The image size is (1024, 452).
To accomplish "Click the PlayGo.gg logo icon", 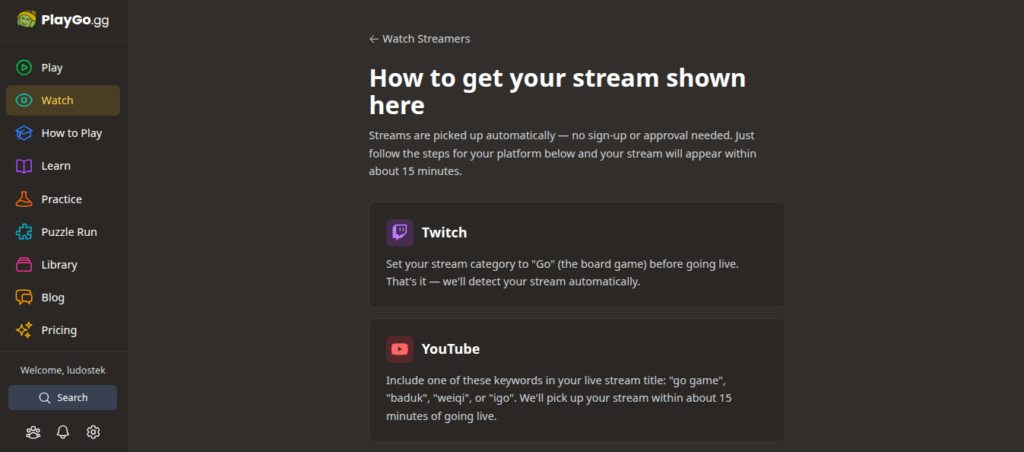I will click(26, 19).
